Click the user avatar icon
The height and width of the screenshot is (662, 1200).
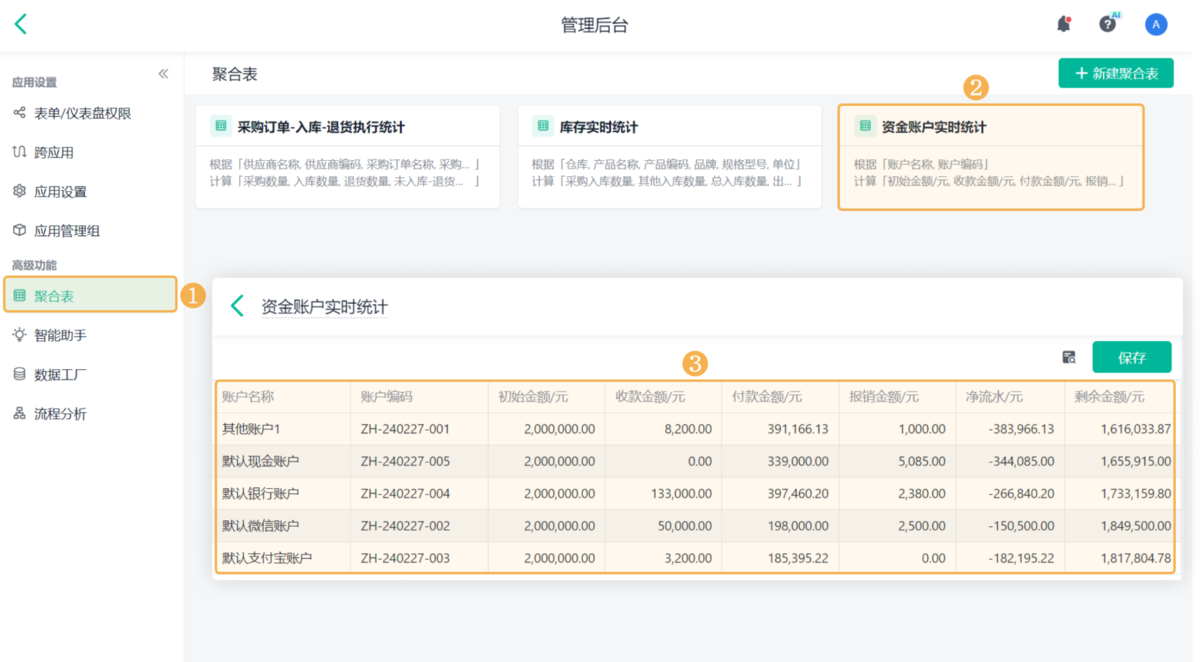(x=1156, y=25)
